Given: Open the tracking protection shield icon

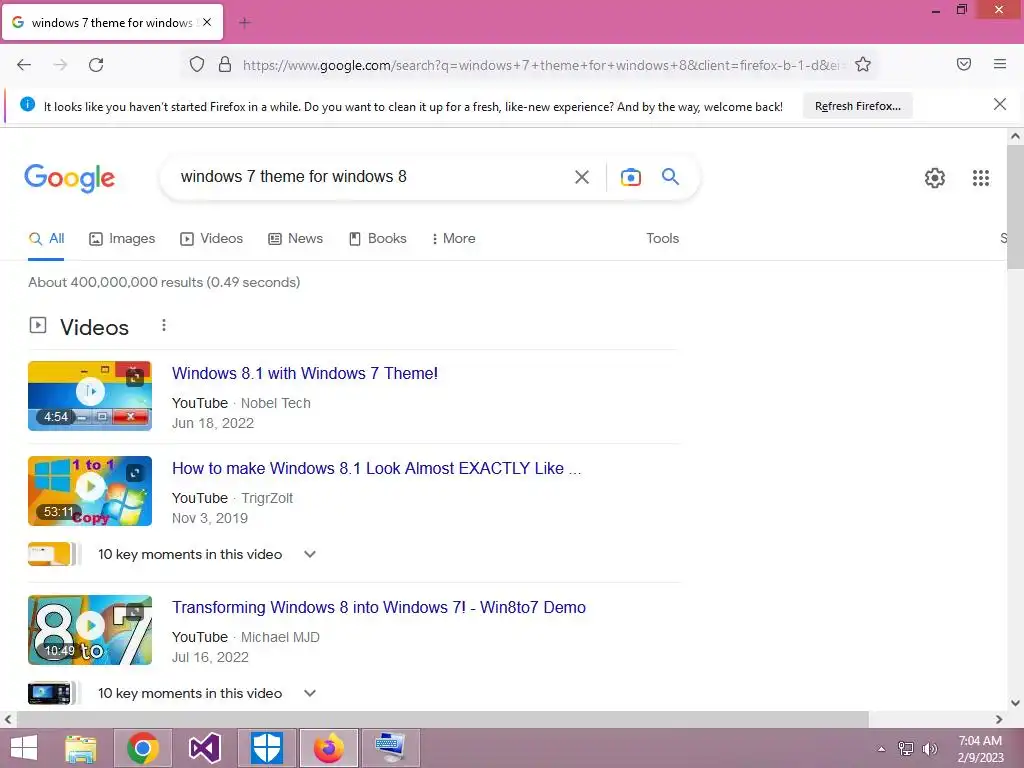Looking at the screenshot, I should point(197,64).
